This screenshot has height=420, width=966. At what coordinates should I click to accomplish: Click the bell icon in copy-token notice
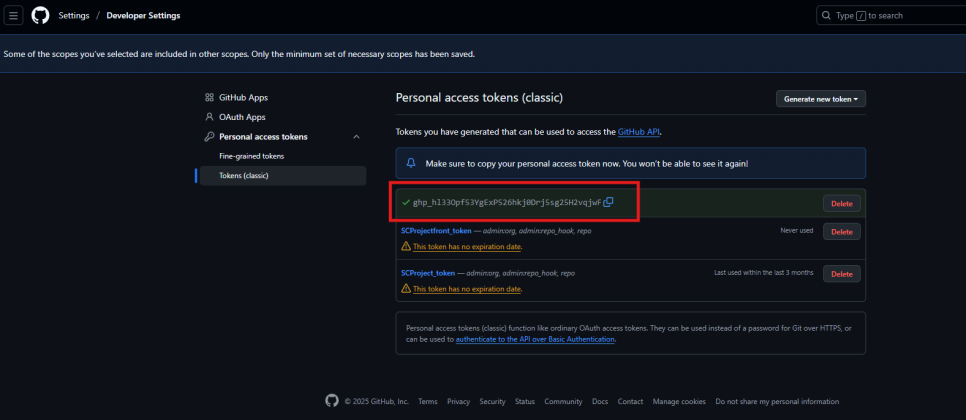tap(411, 163)
